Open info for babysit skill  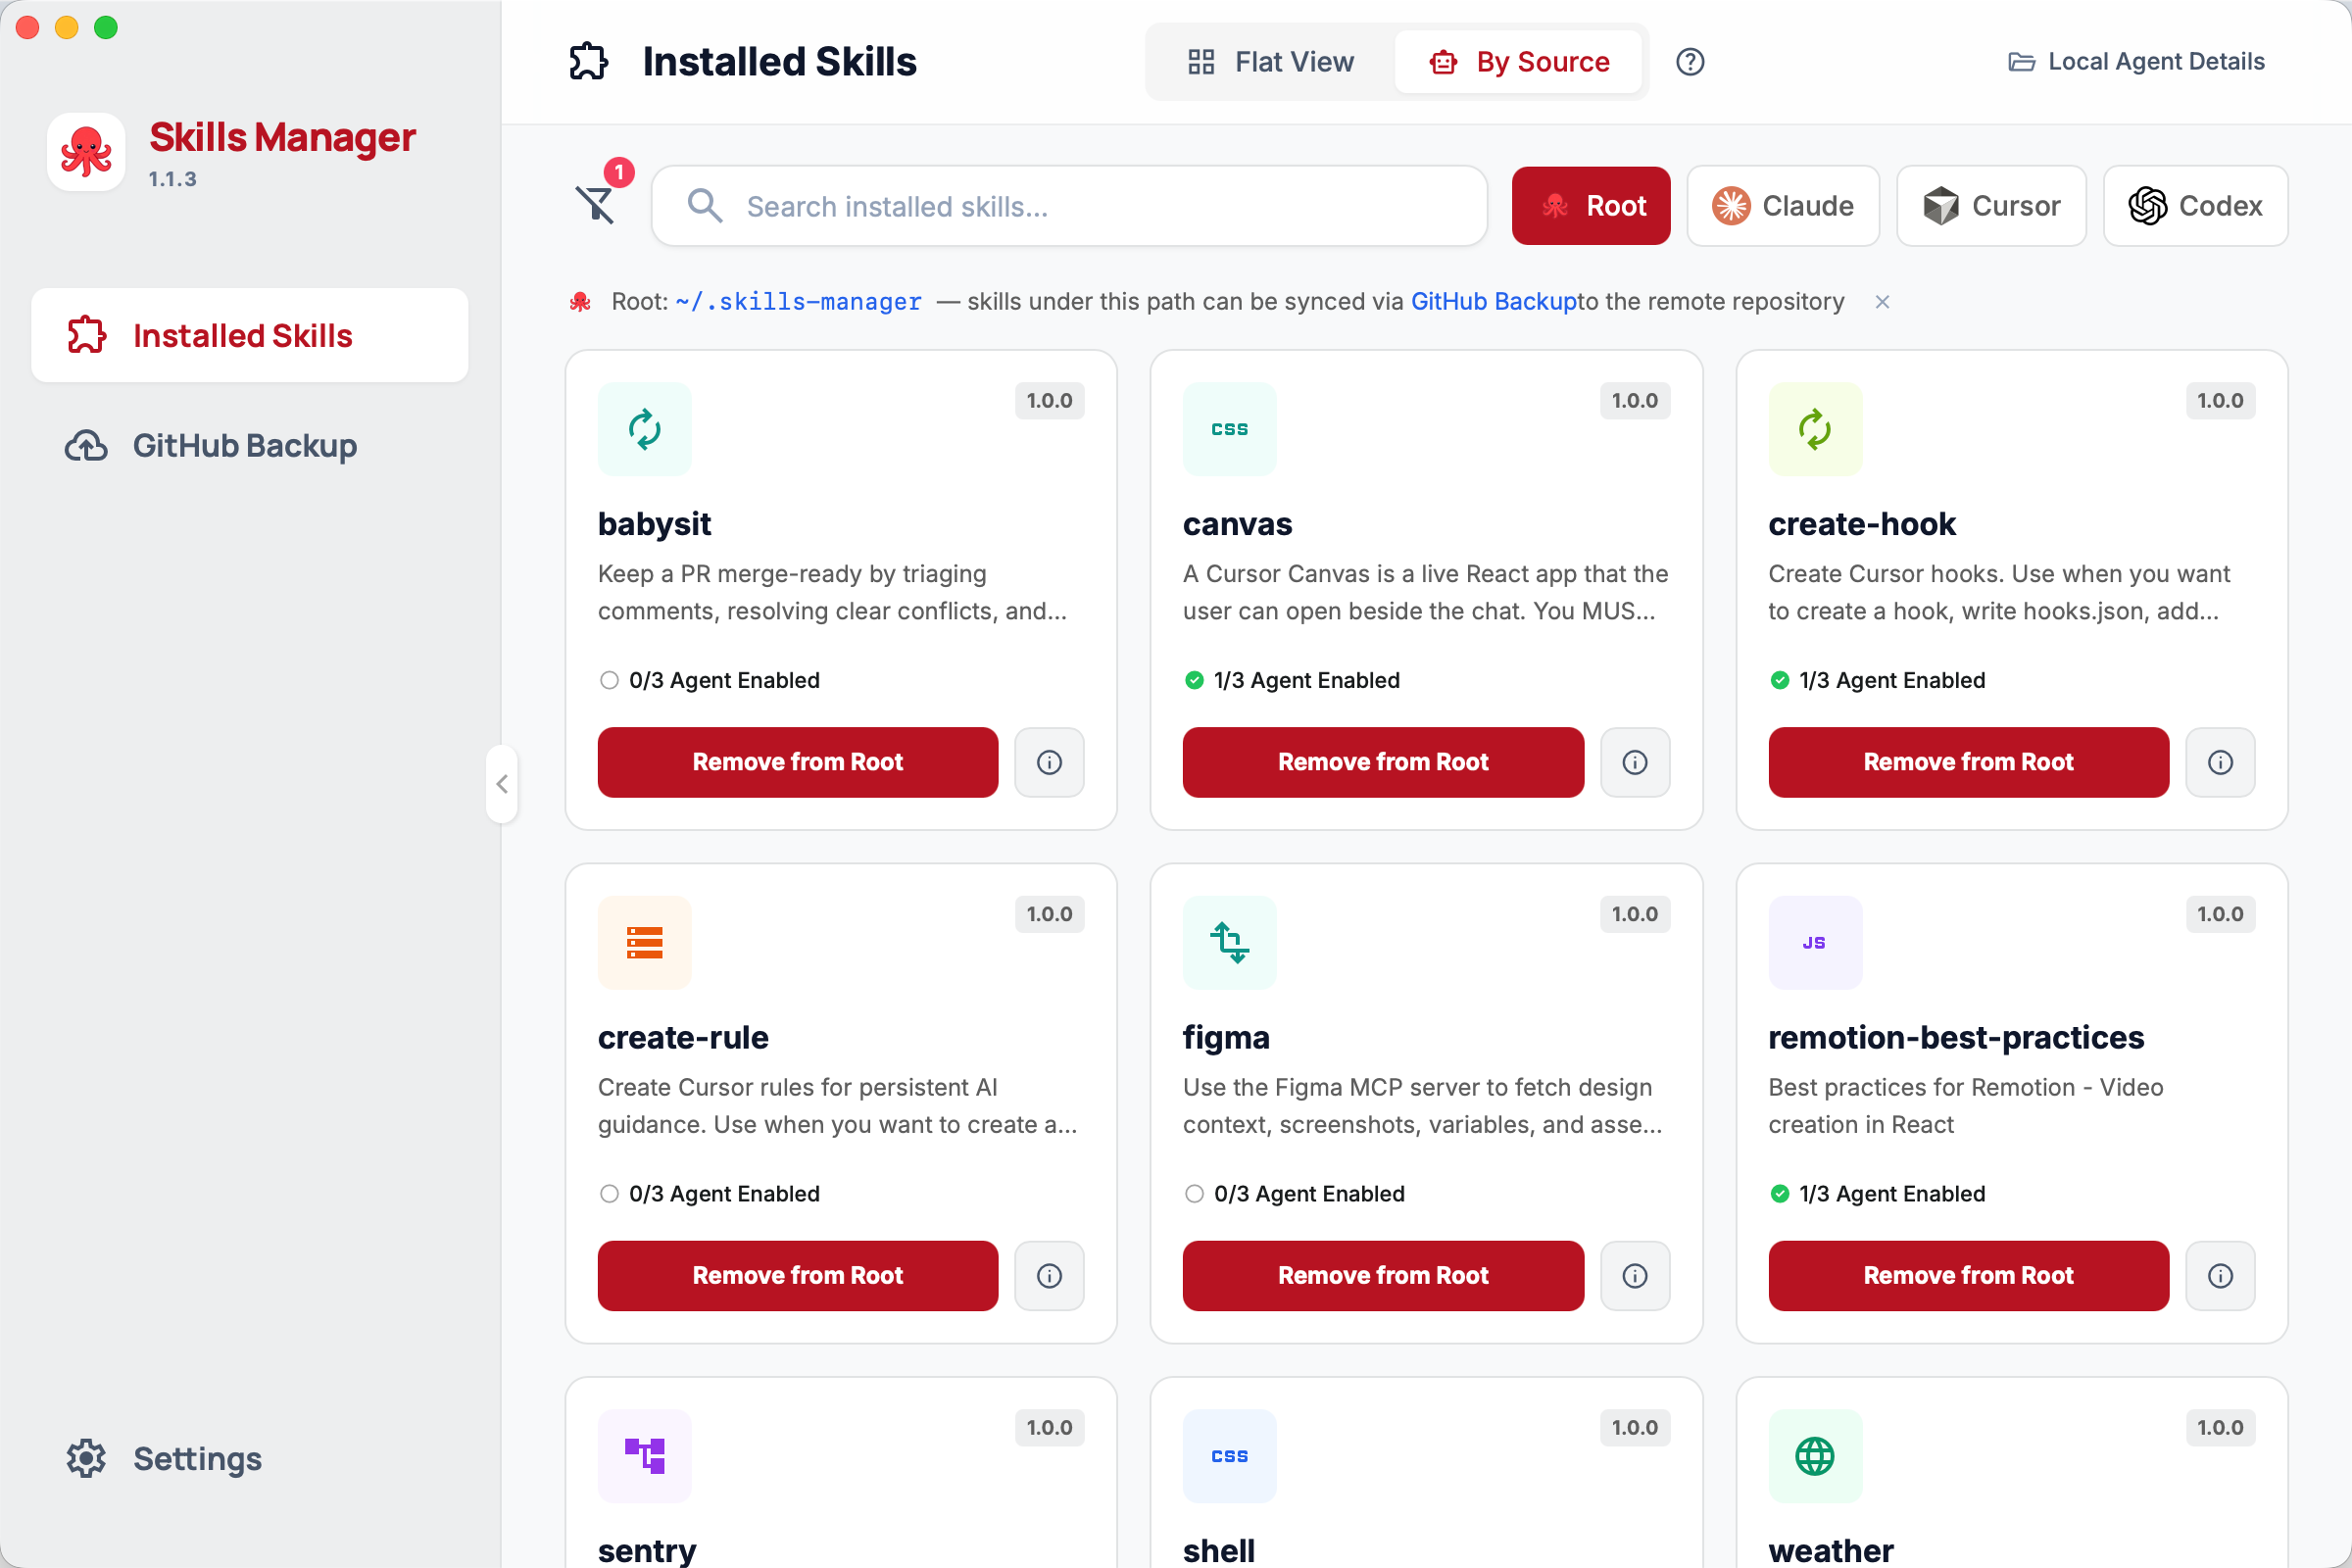coord(1049,762)
